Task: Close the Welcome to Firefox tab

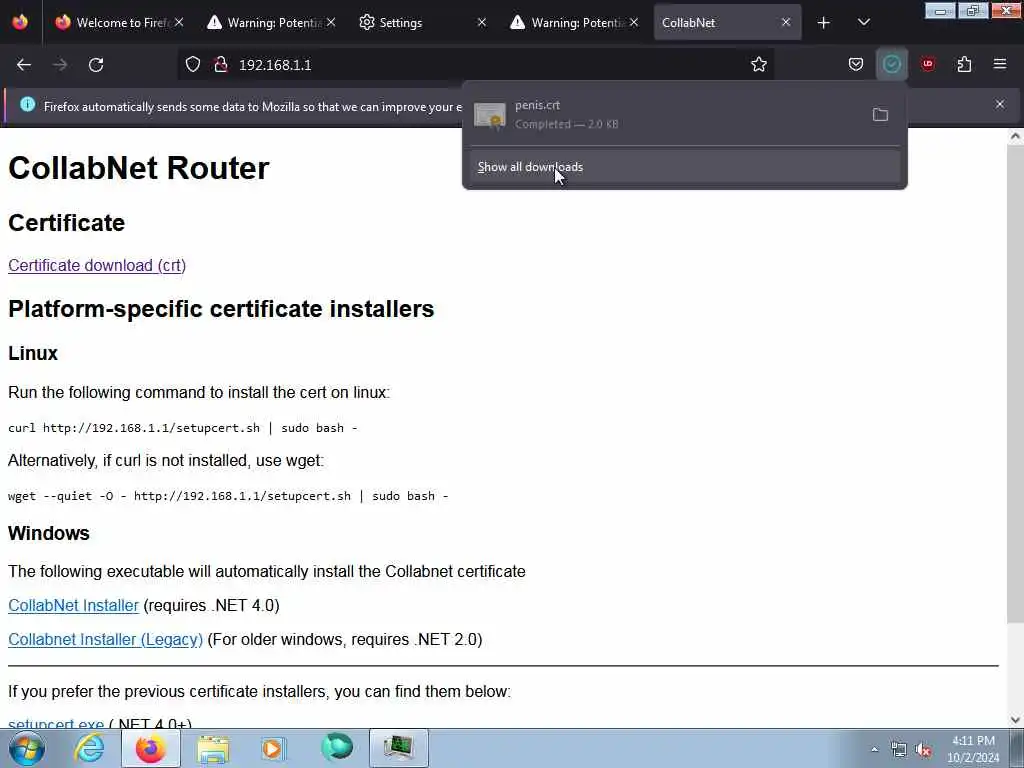Action: (x=178, y=22)
